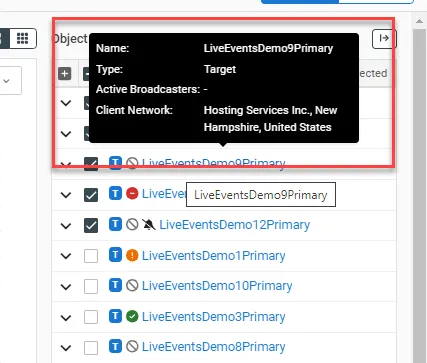Click the 'Active Broadcasters:' label in tooltip
This screenshot has height=363, width=427.
[148, 89]
